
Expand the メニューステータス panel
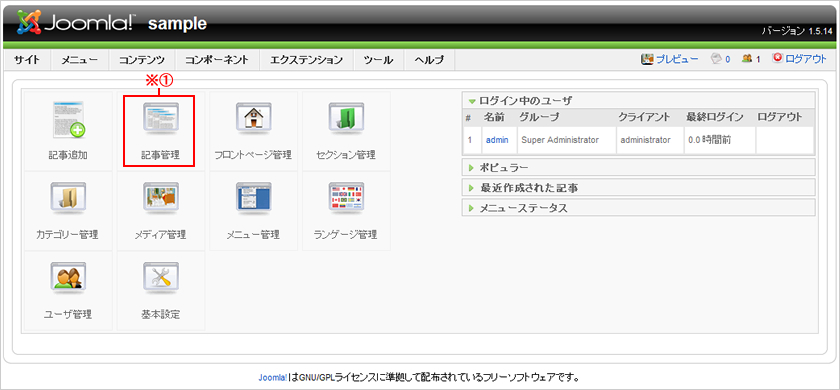[639, 208]
